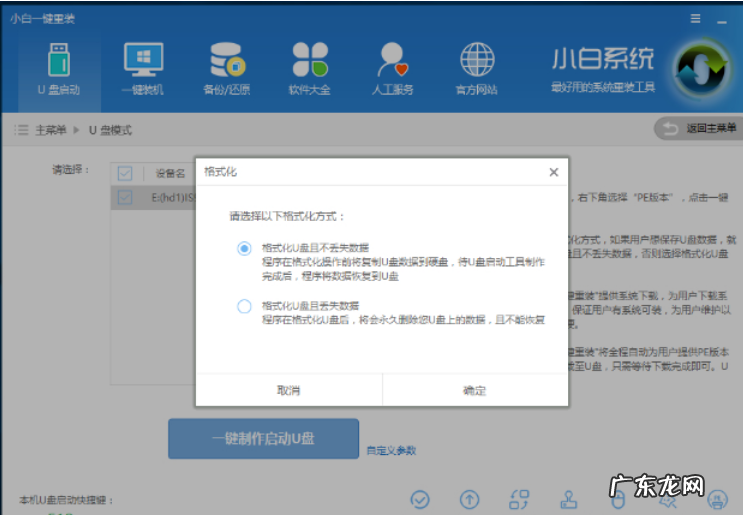Open 官方网站 link icon
This screenshot has width=743, height=515.
(x=477, y=70)
